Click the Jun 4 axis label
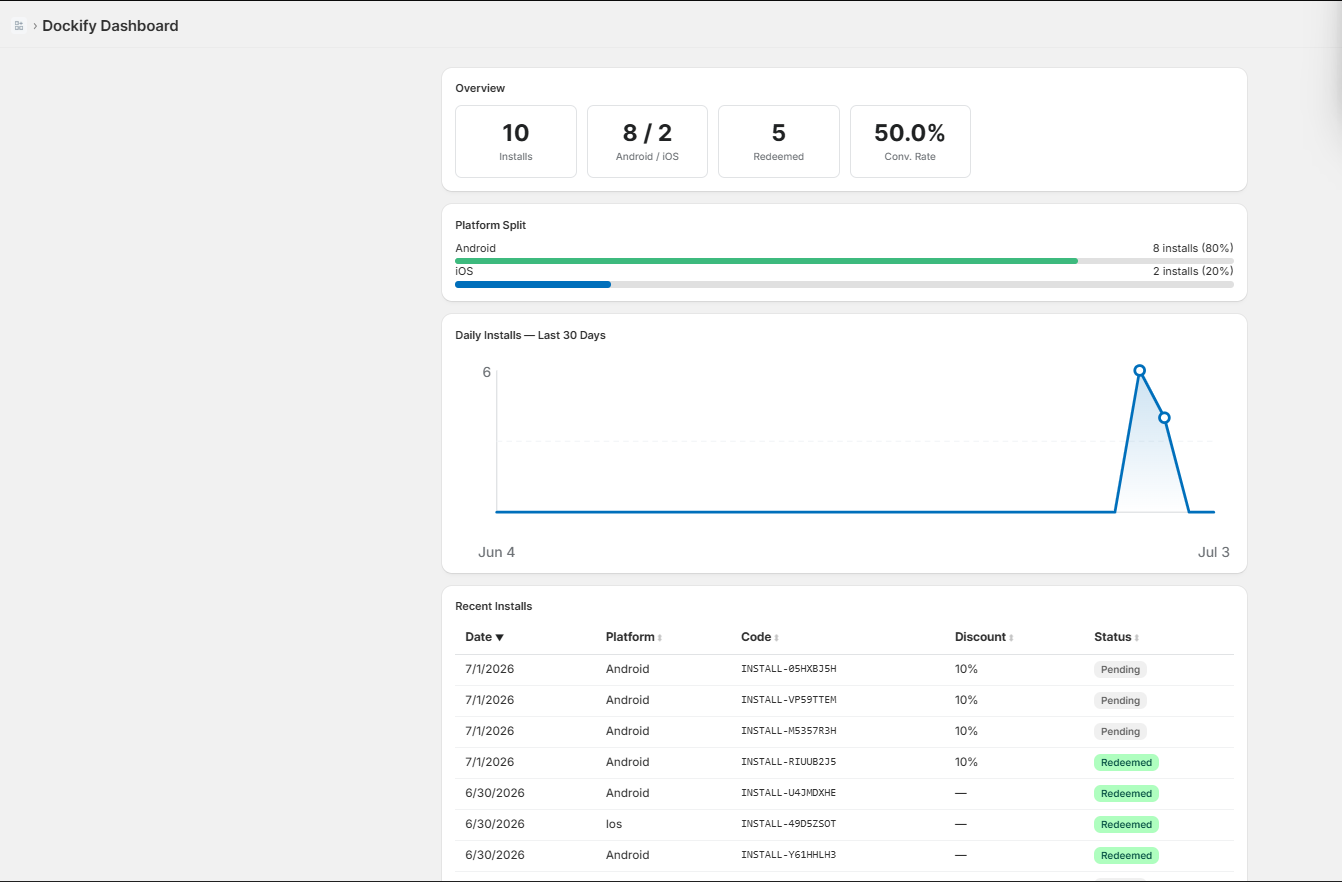This screenshot has height=882, width=1342. coord(497,552)
